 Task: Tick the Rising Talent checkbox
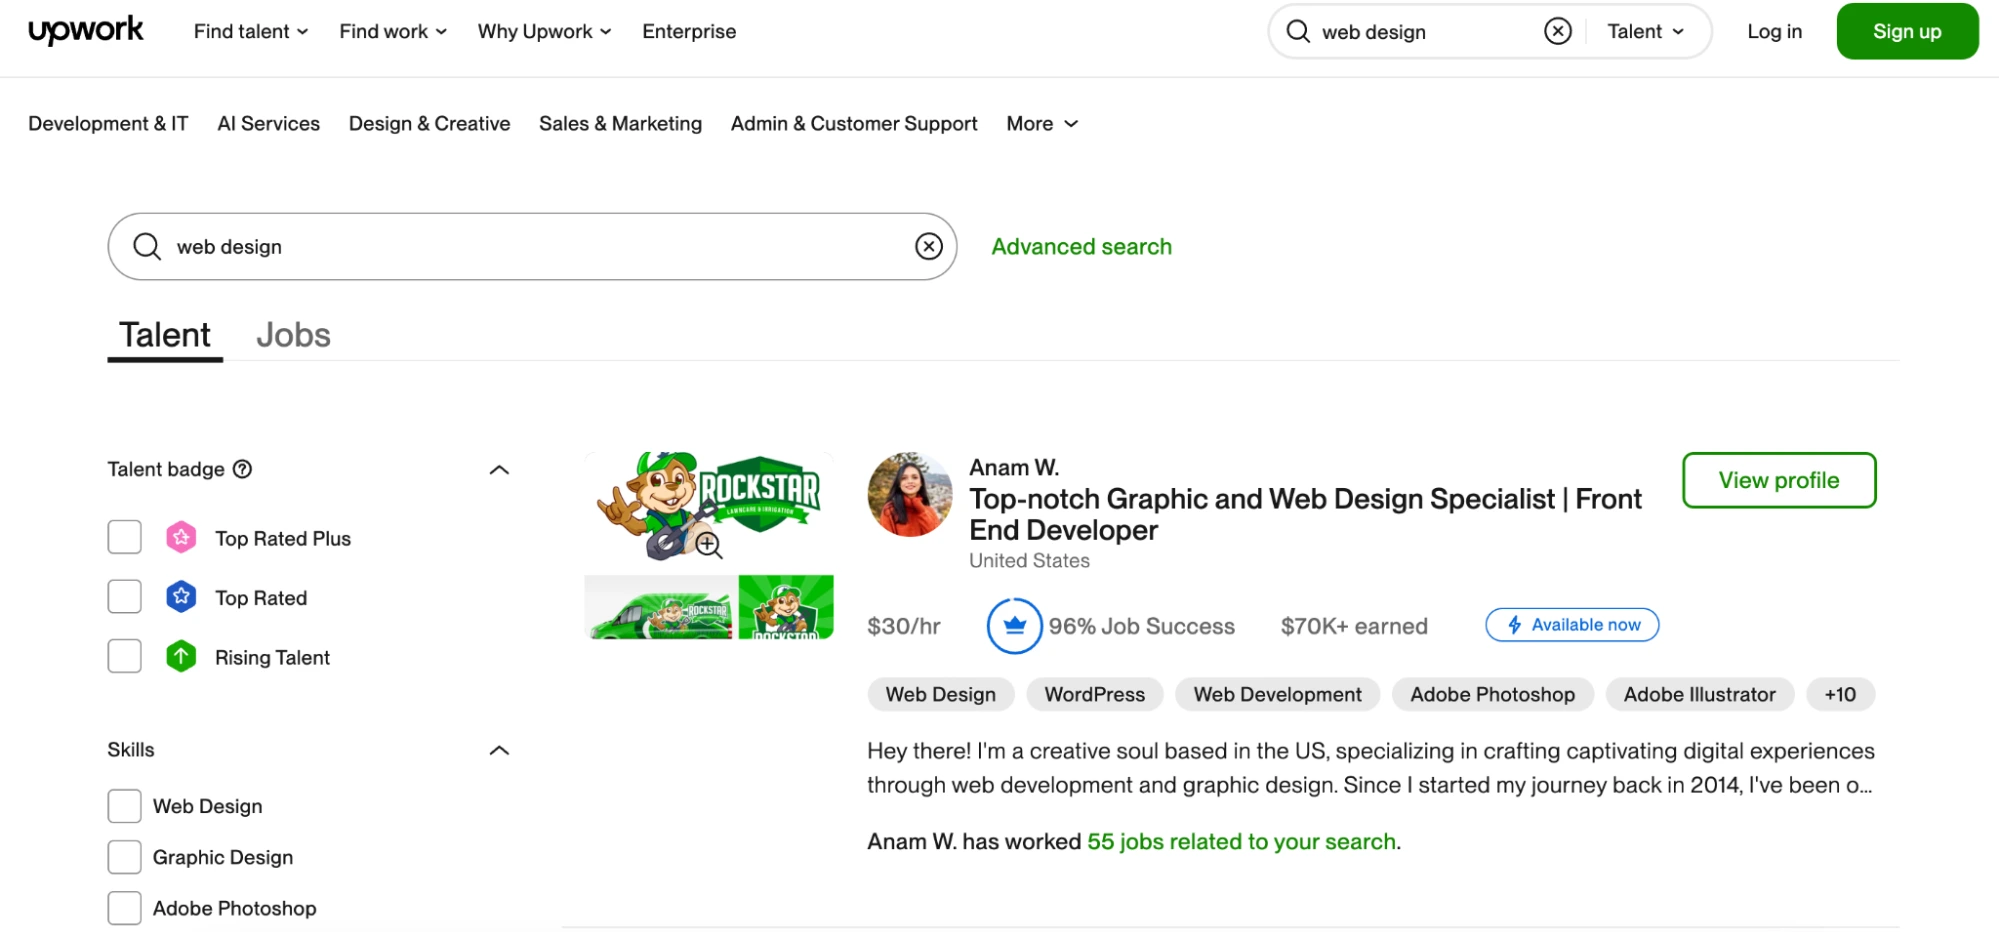(x=125, y=656)
